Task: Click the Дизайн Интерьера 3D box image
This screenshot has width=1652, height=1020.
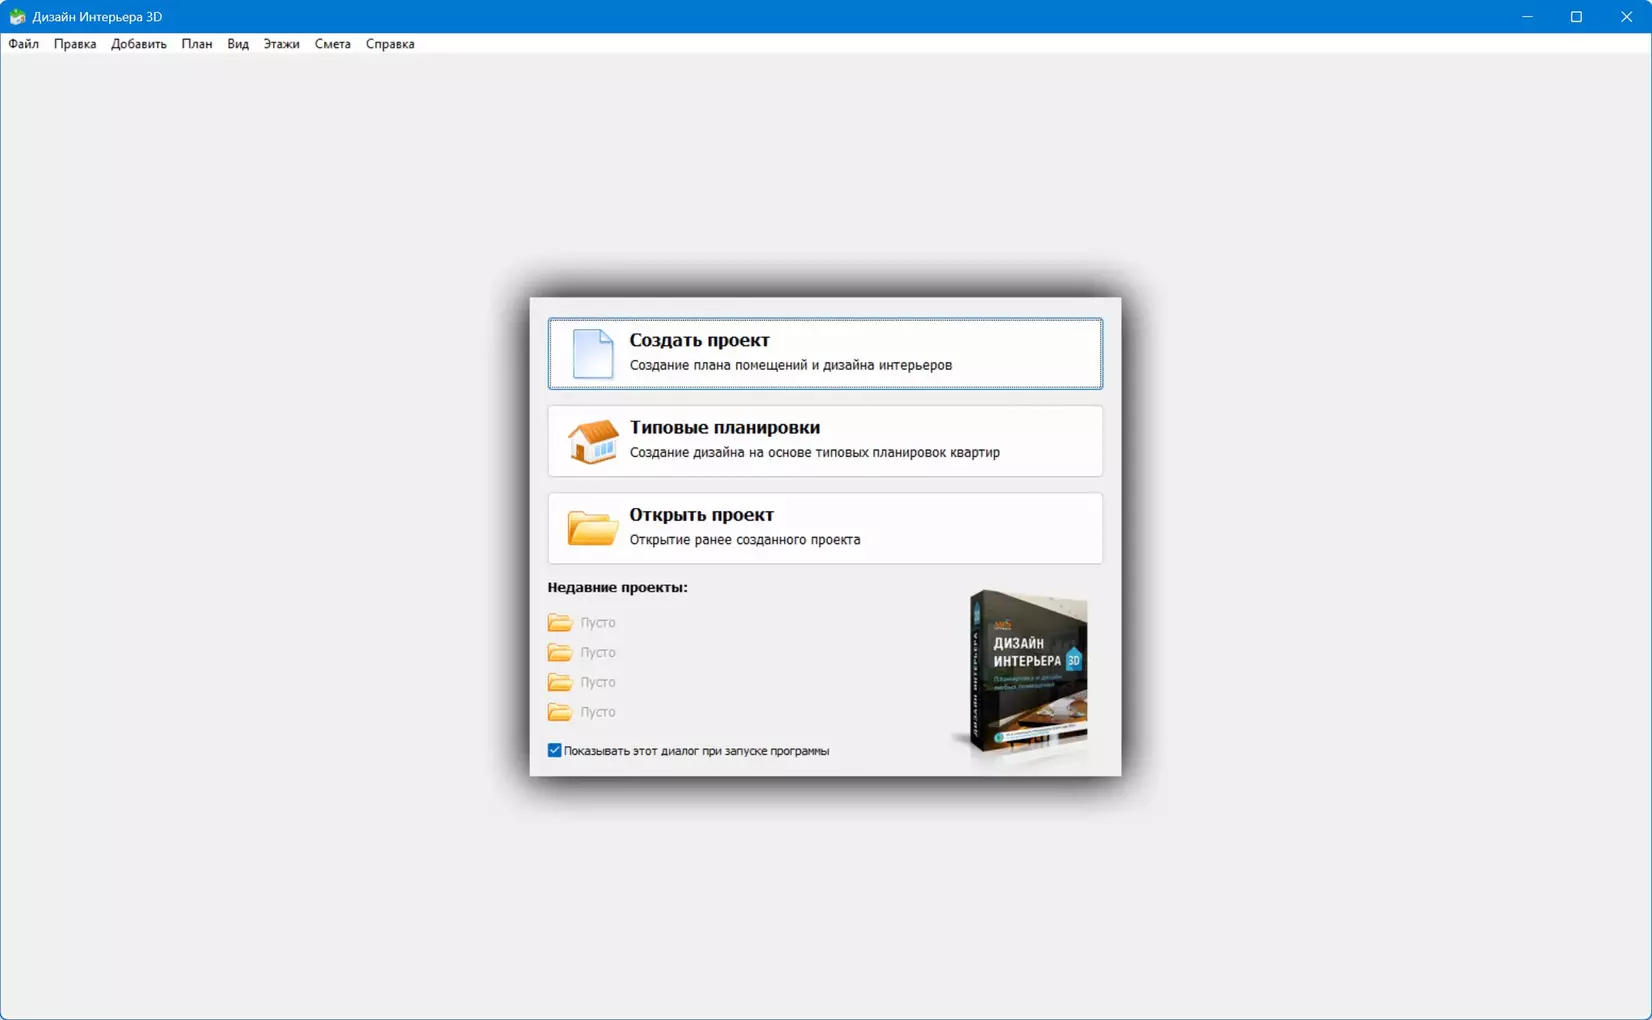Action: pos(1027,670)
